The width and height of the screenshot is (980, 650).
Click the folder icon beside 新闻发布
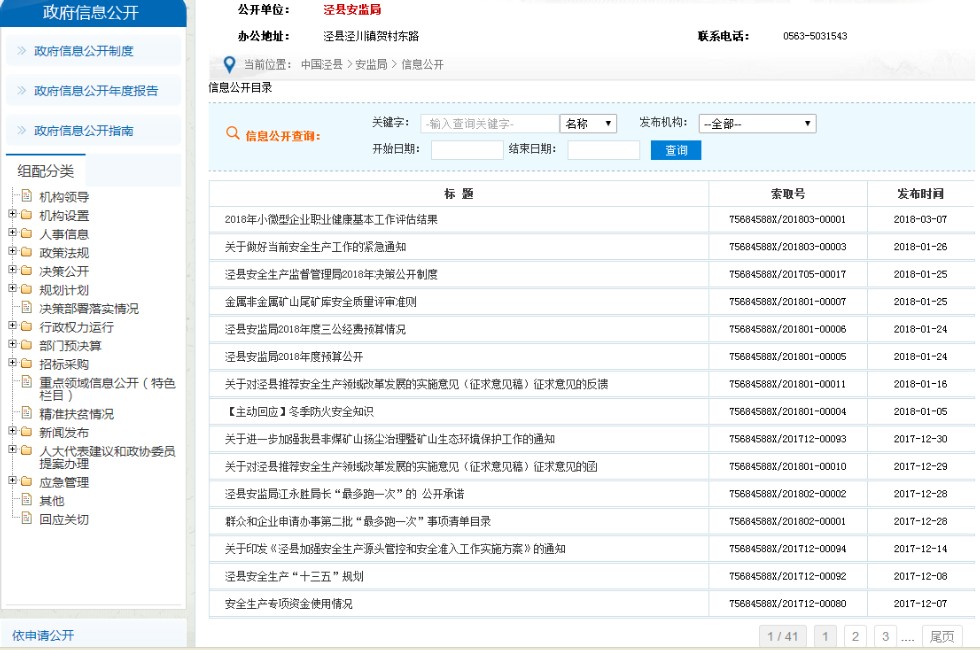(x=26, y=432)
